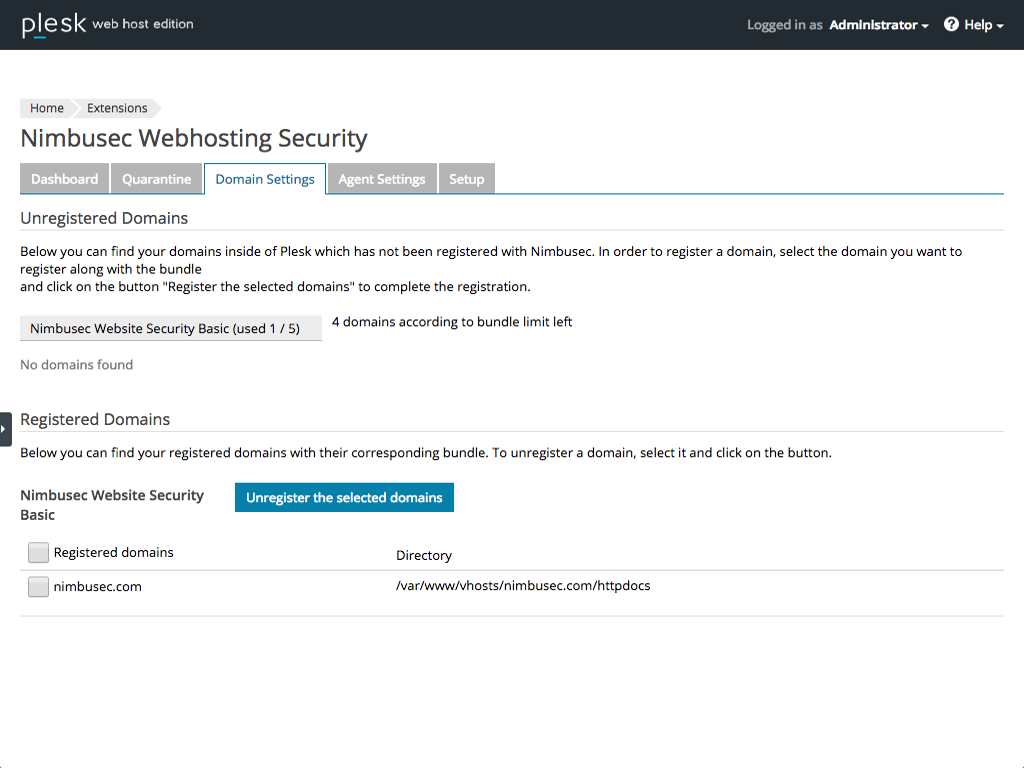Click the Nimbusec Webhosting Security page title
This screenshot has width=1024, height=768.
(x=194, y=138)
